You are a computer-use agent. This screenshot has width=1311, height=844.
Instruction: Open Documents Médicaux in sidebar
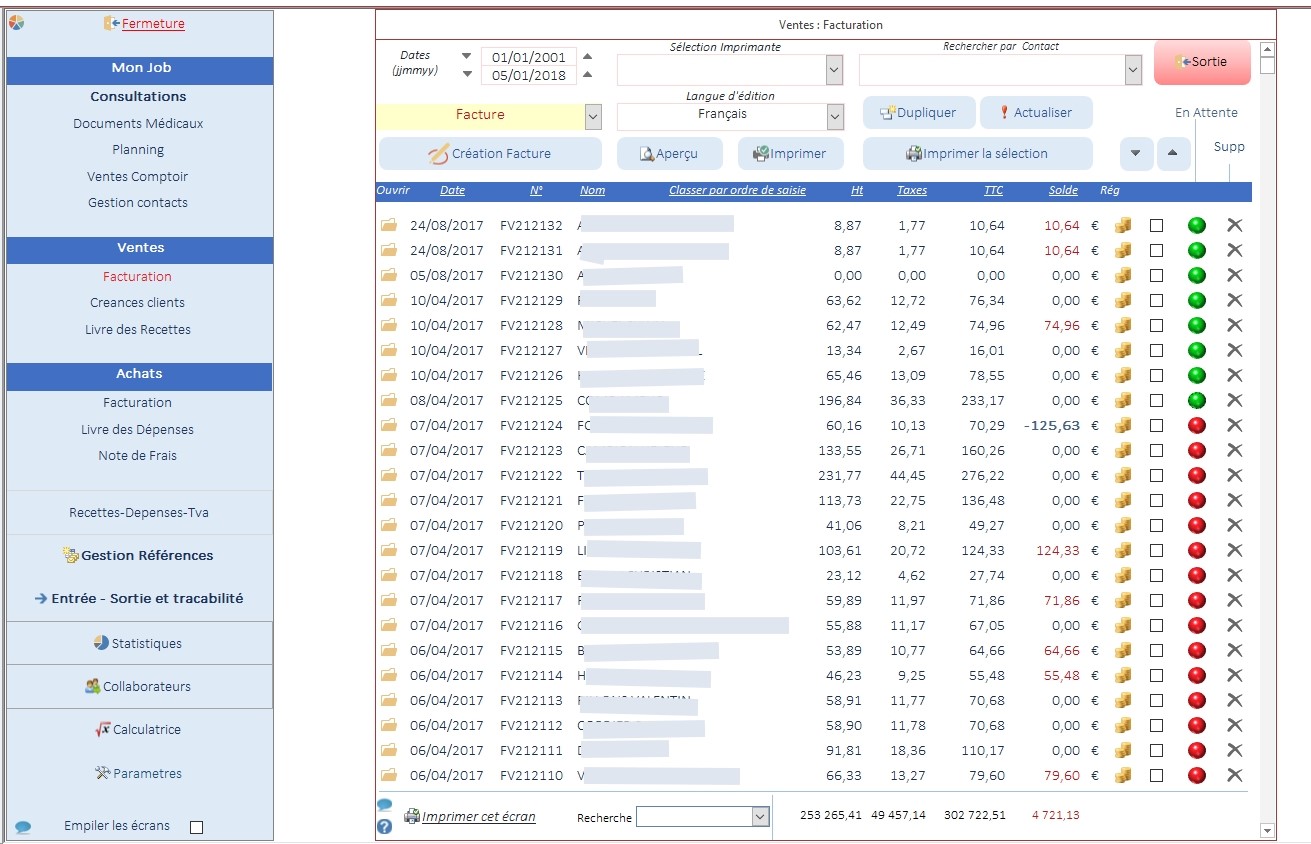point(138,123)
